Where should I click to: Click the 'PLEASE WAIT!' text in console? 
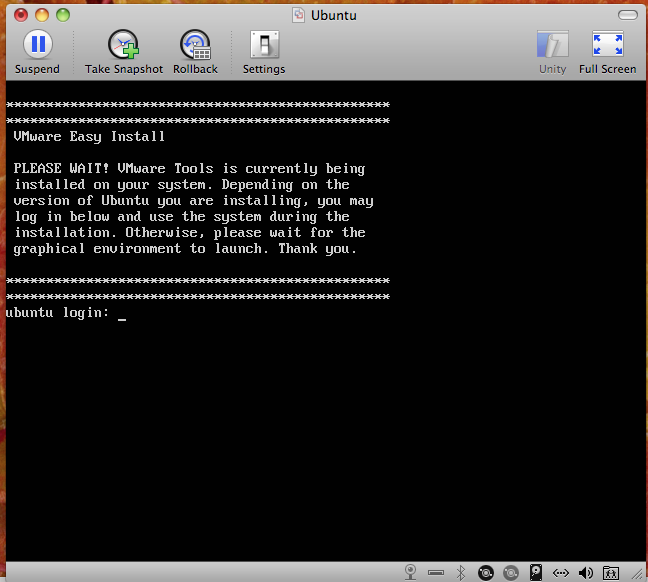coord(61,168)
